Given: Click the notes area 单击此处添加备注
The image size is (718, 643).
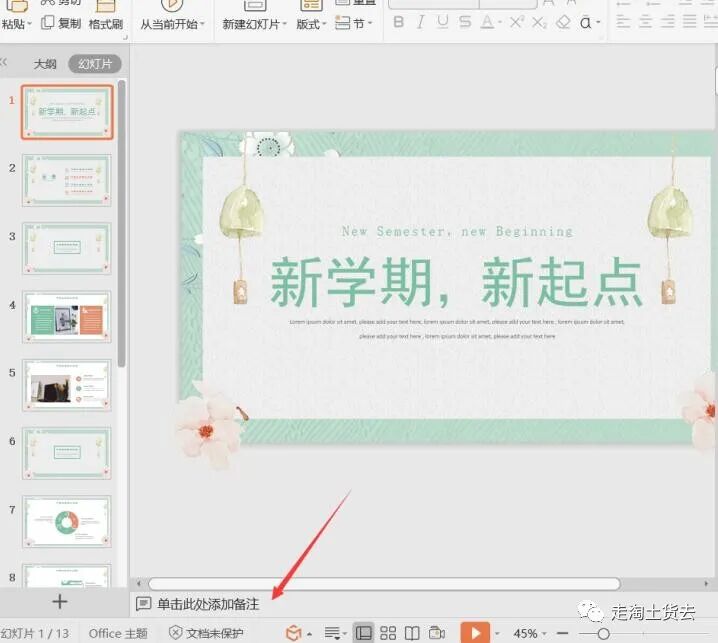Looking at the screenshot, I should (208, 604).
